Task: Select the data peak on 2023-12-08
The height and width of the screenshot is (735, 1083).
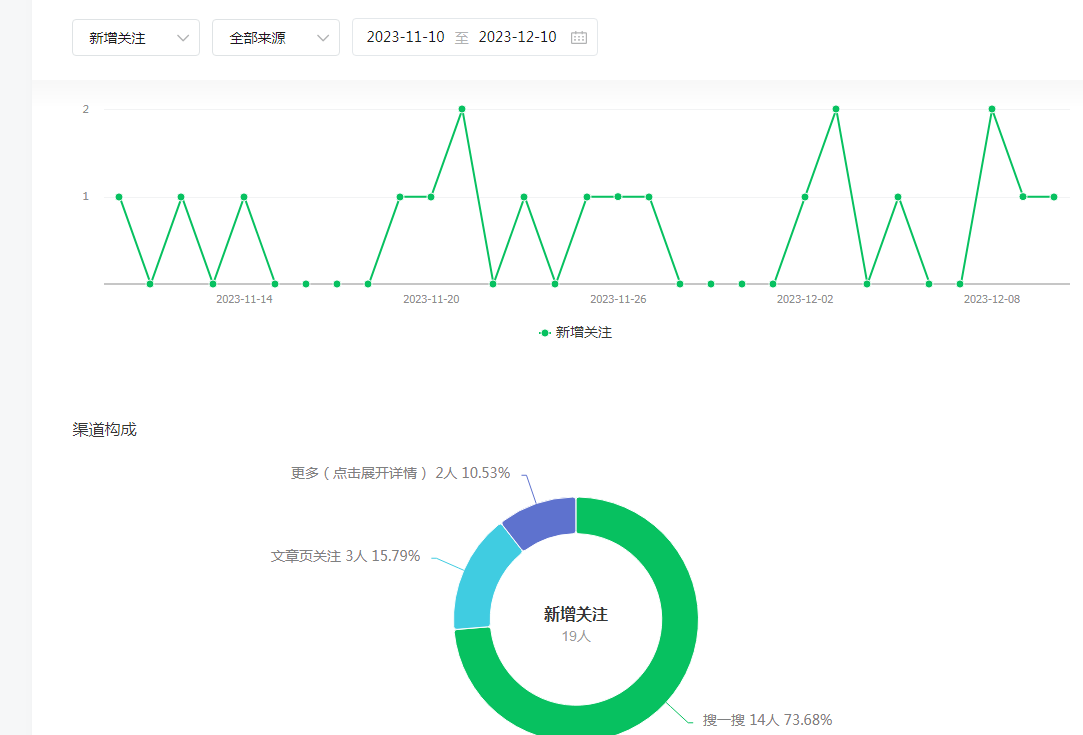Action: (x=992, y=109)
